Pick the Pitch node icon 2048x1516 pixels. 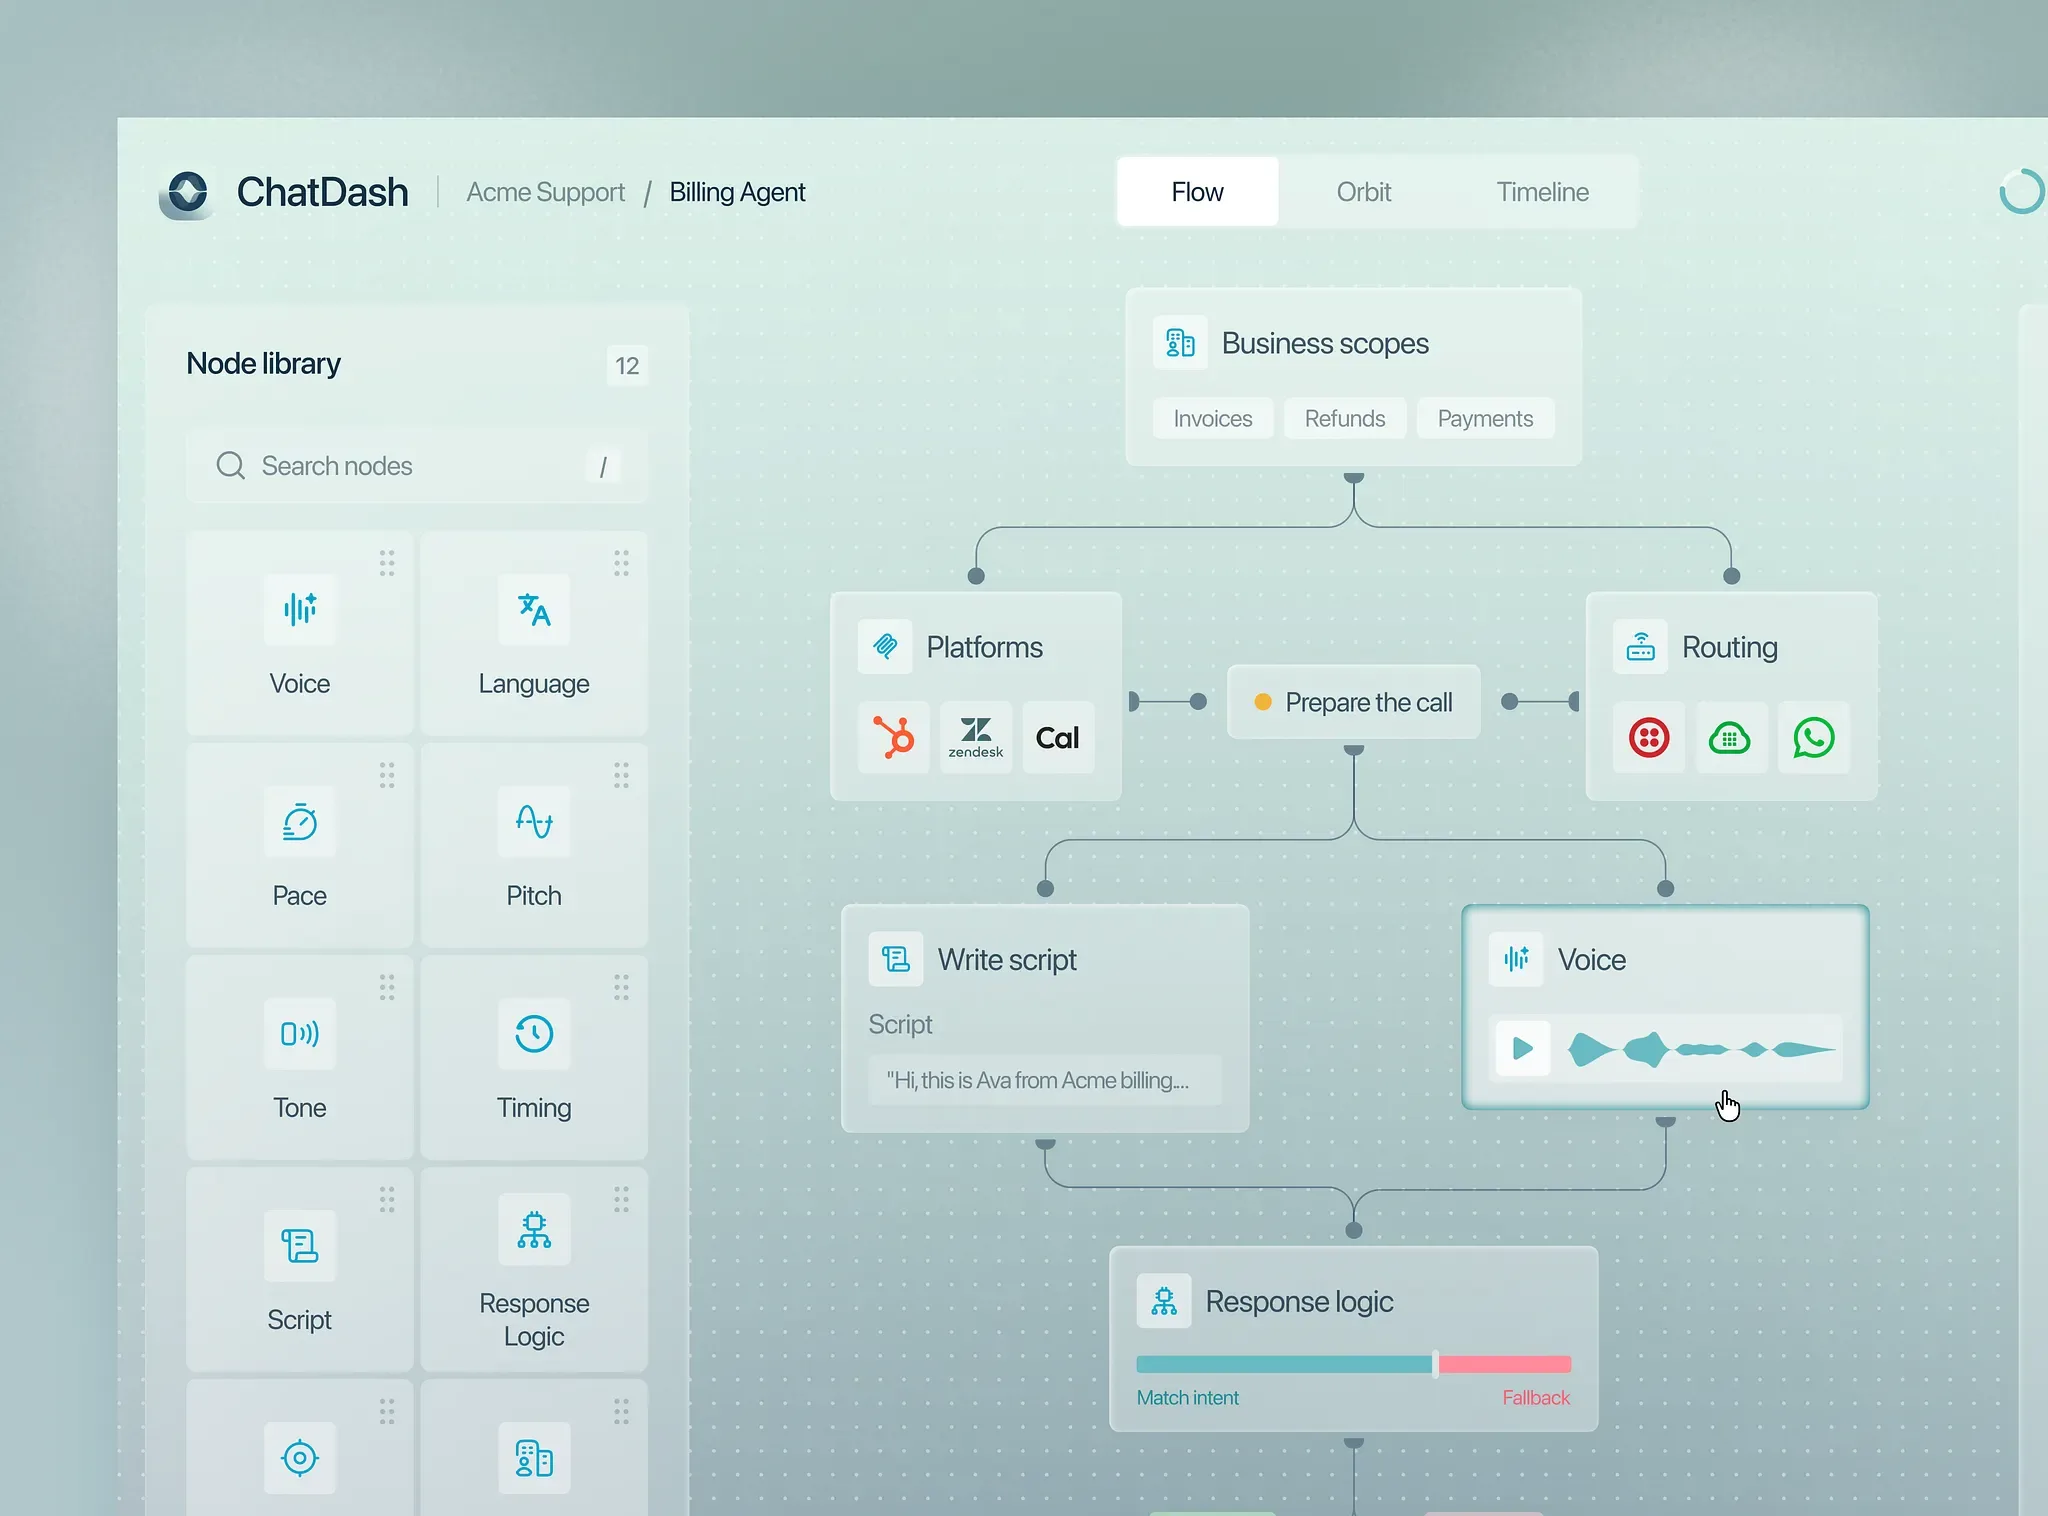point(534,821)
